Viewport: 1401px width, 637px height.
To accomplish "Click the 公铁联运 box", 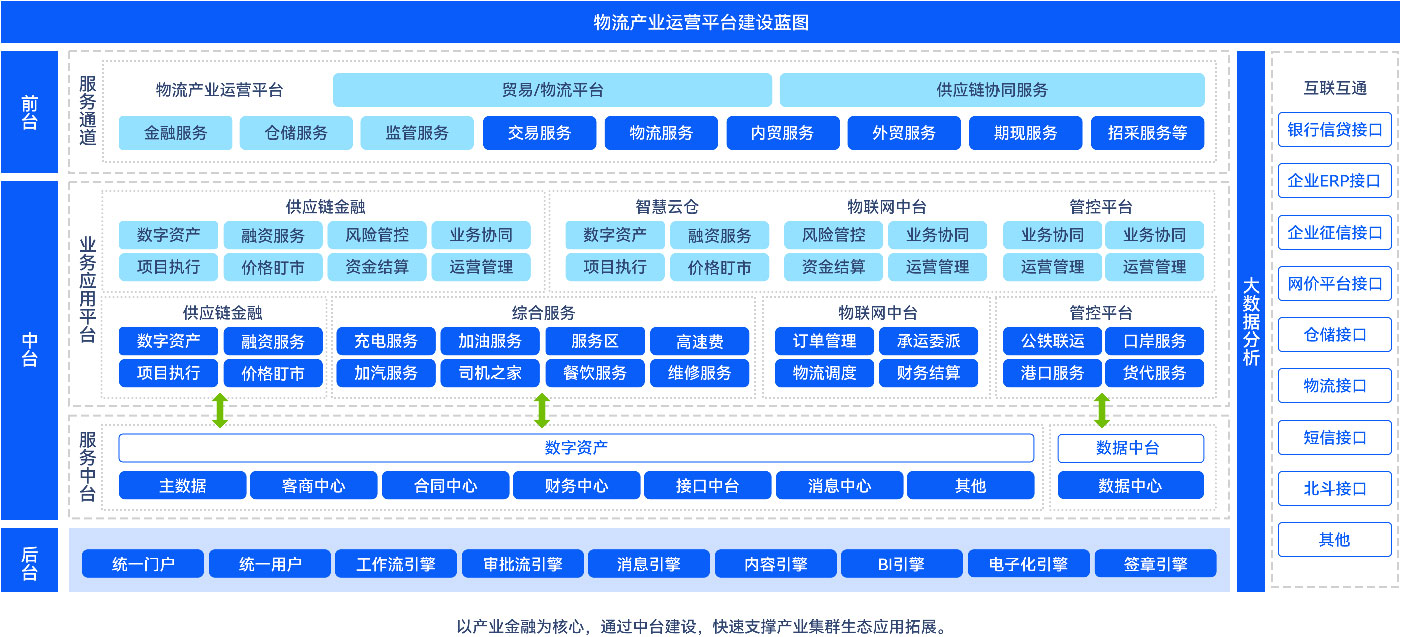I will coord(1052,341).
